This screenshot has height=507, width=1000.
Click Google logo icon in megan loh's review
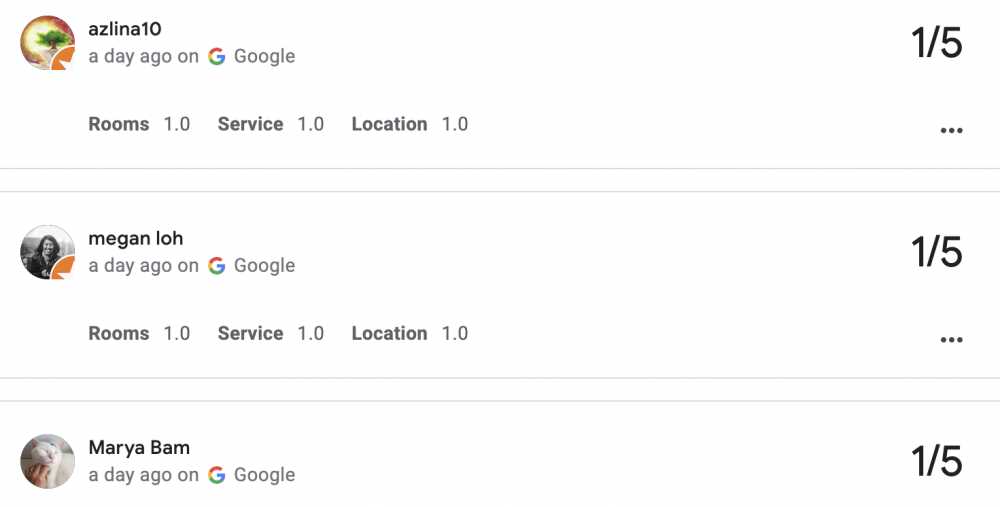[x=217, y=266]
